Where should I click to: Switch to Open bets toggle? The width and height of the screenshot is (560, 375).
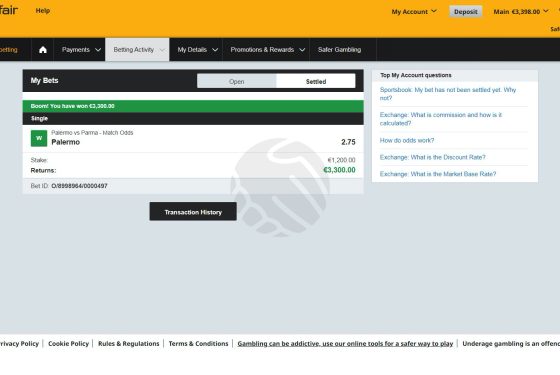(x=236, y=81)
